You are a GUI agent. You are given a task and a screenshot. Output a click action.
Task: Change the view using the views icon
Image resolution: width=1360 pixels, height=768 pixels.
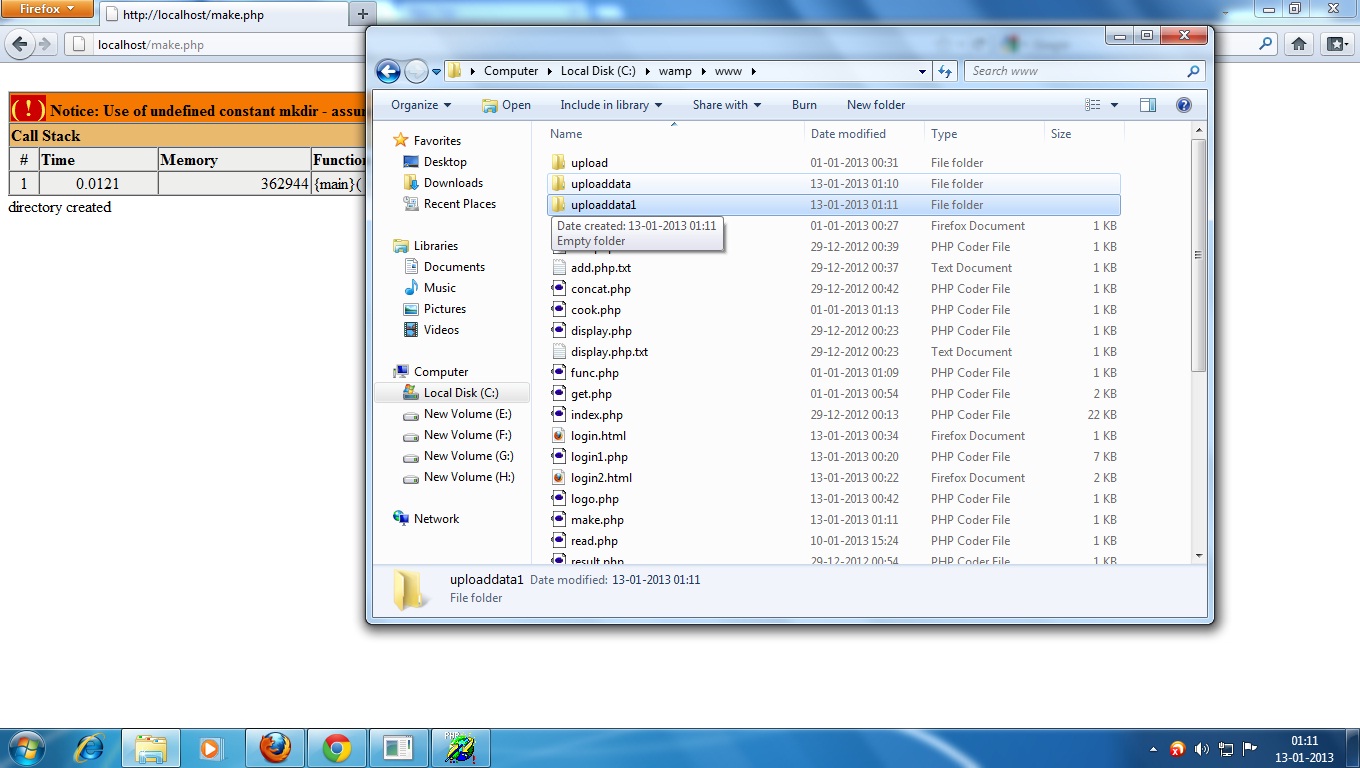click(x=1093, y=105)
